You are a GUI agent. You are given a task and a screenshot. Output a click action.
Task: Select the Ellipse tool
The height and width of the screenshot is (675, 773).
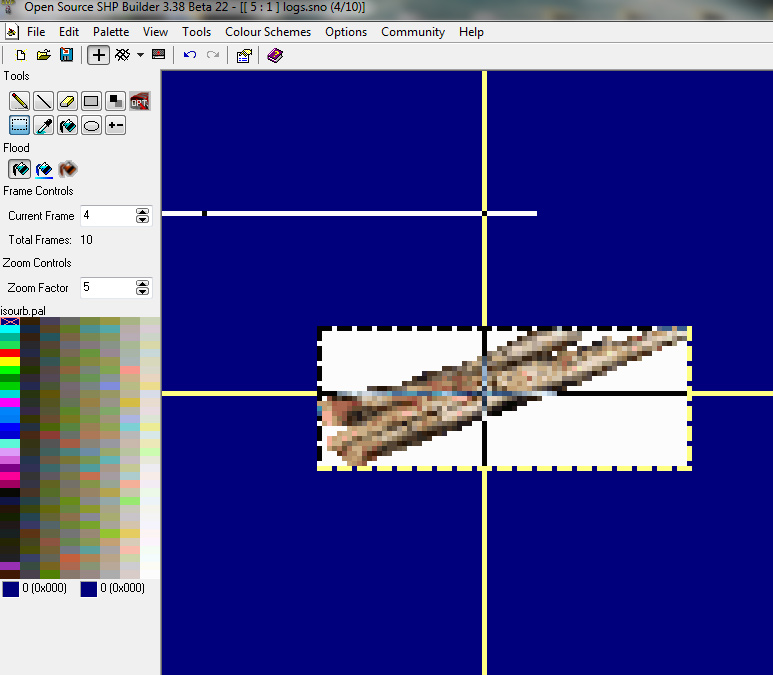coord(91,125)
